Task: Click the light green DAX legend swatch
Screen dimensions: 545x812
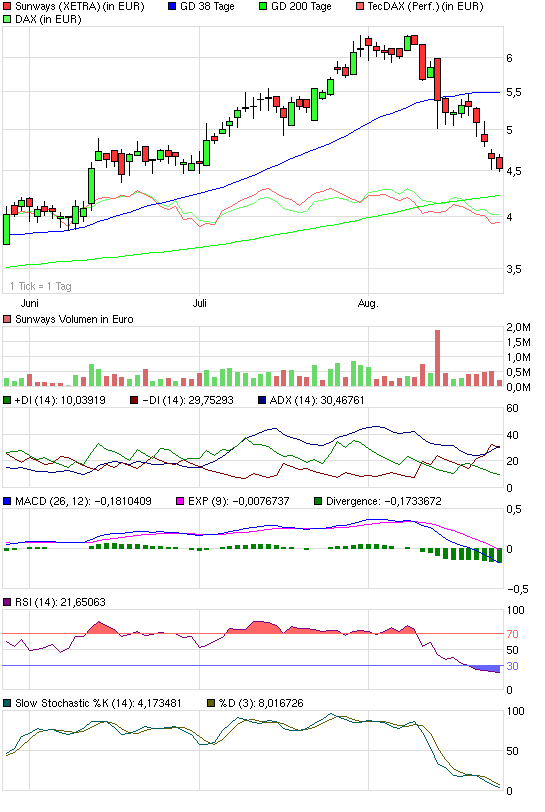Action: click(7, 19)
